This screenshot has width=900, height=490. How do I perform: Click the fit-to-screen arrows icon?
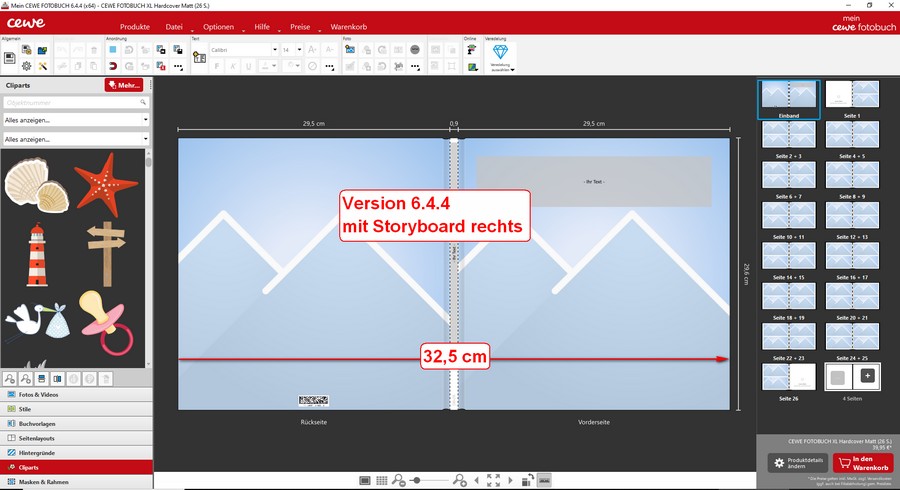tap(493, 481)
